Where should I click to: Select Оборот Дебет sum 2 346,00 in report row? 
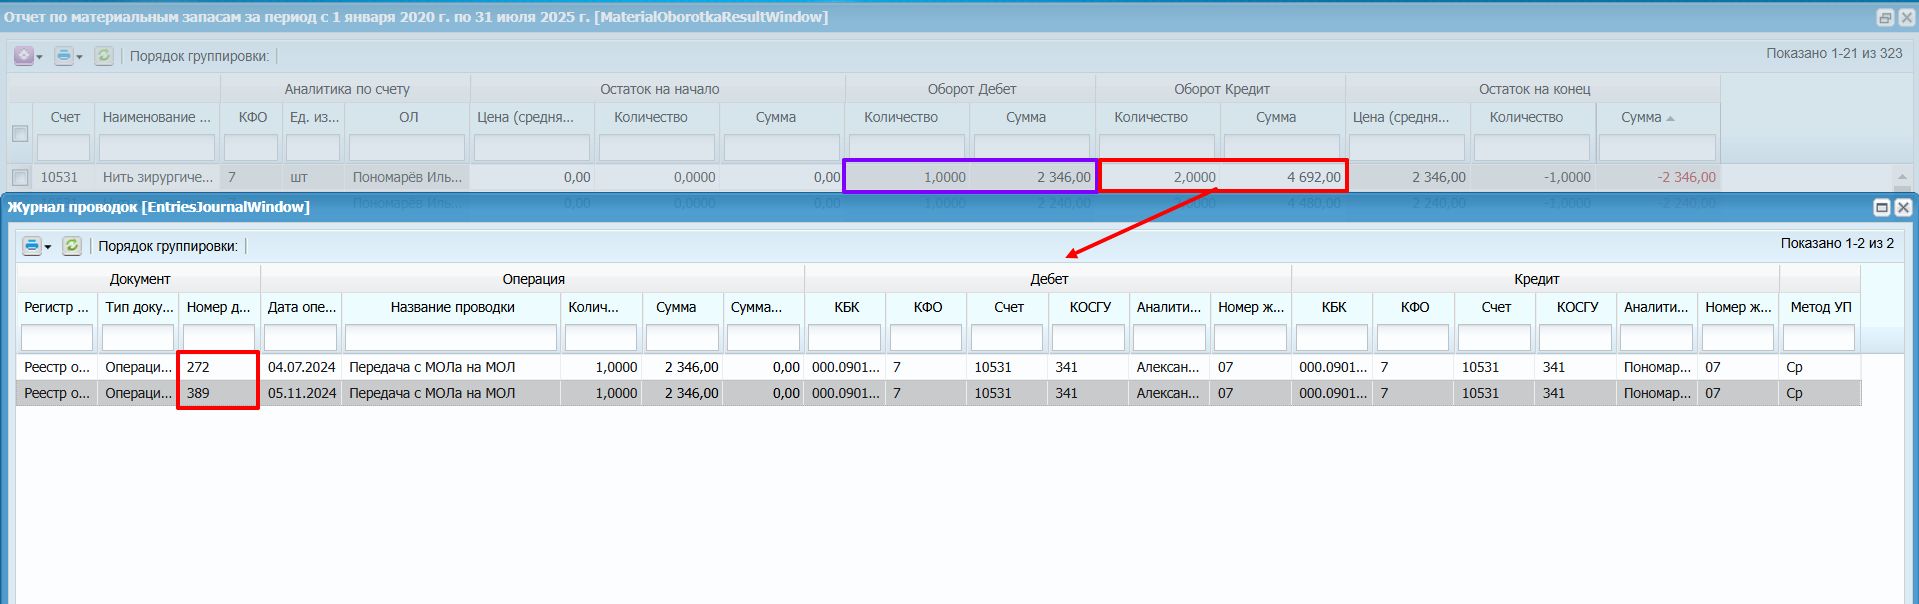1034,177
